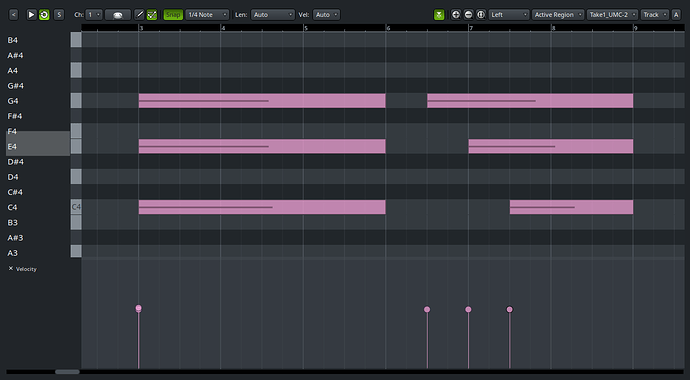Click bar 3 on the ruler
This screenshot has width=690, height=380.
pyautogui.click(x=141, y=28)
